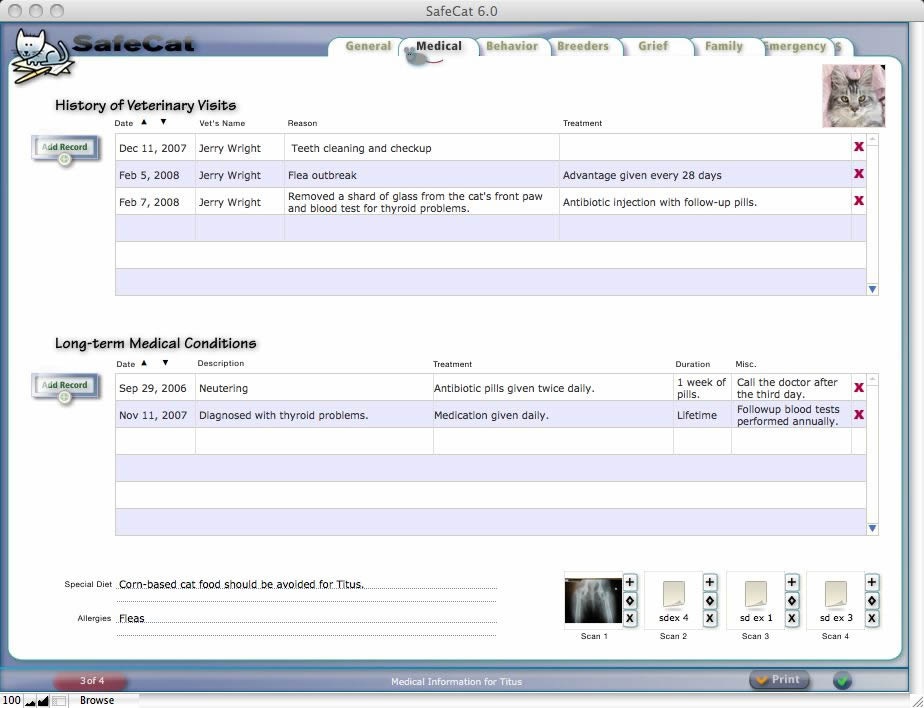Add image to Scan 1 with plus button

pos(629,582)
